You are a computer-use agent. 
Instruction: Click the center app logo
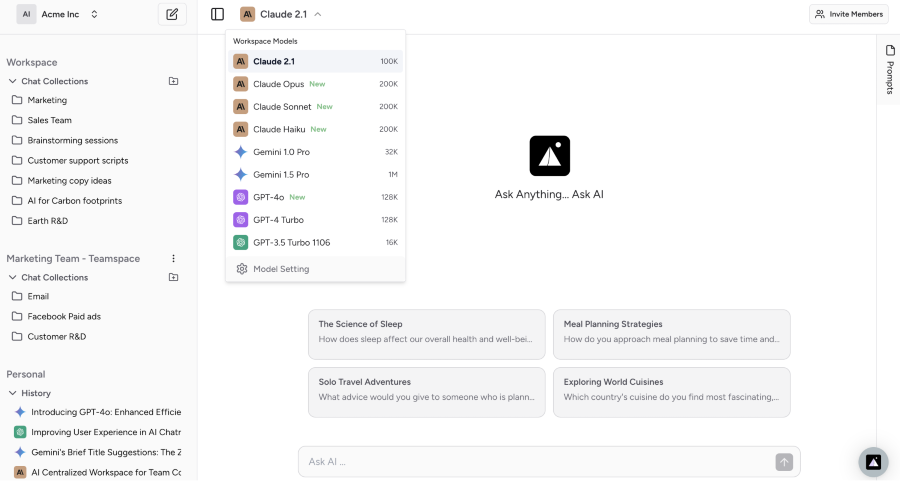(550, 156)
